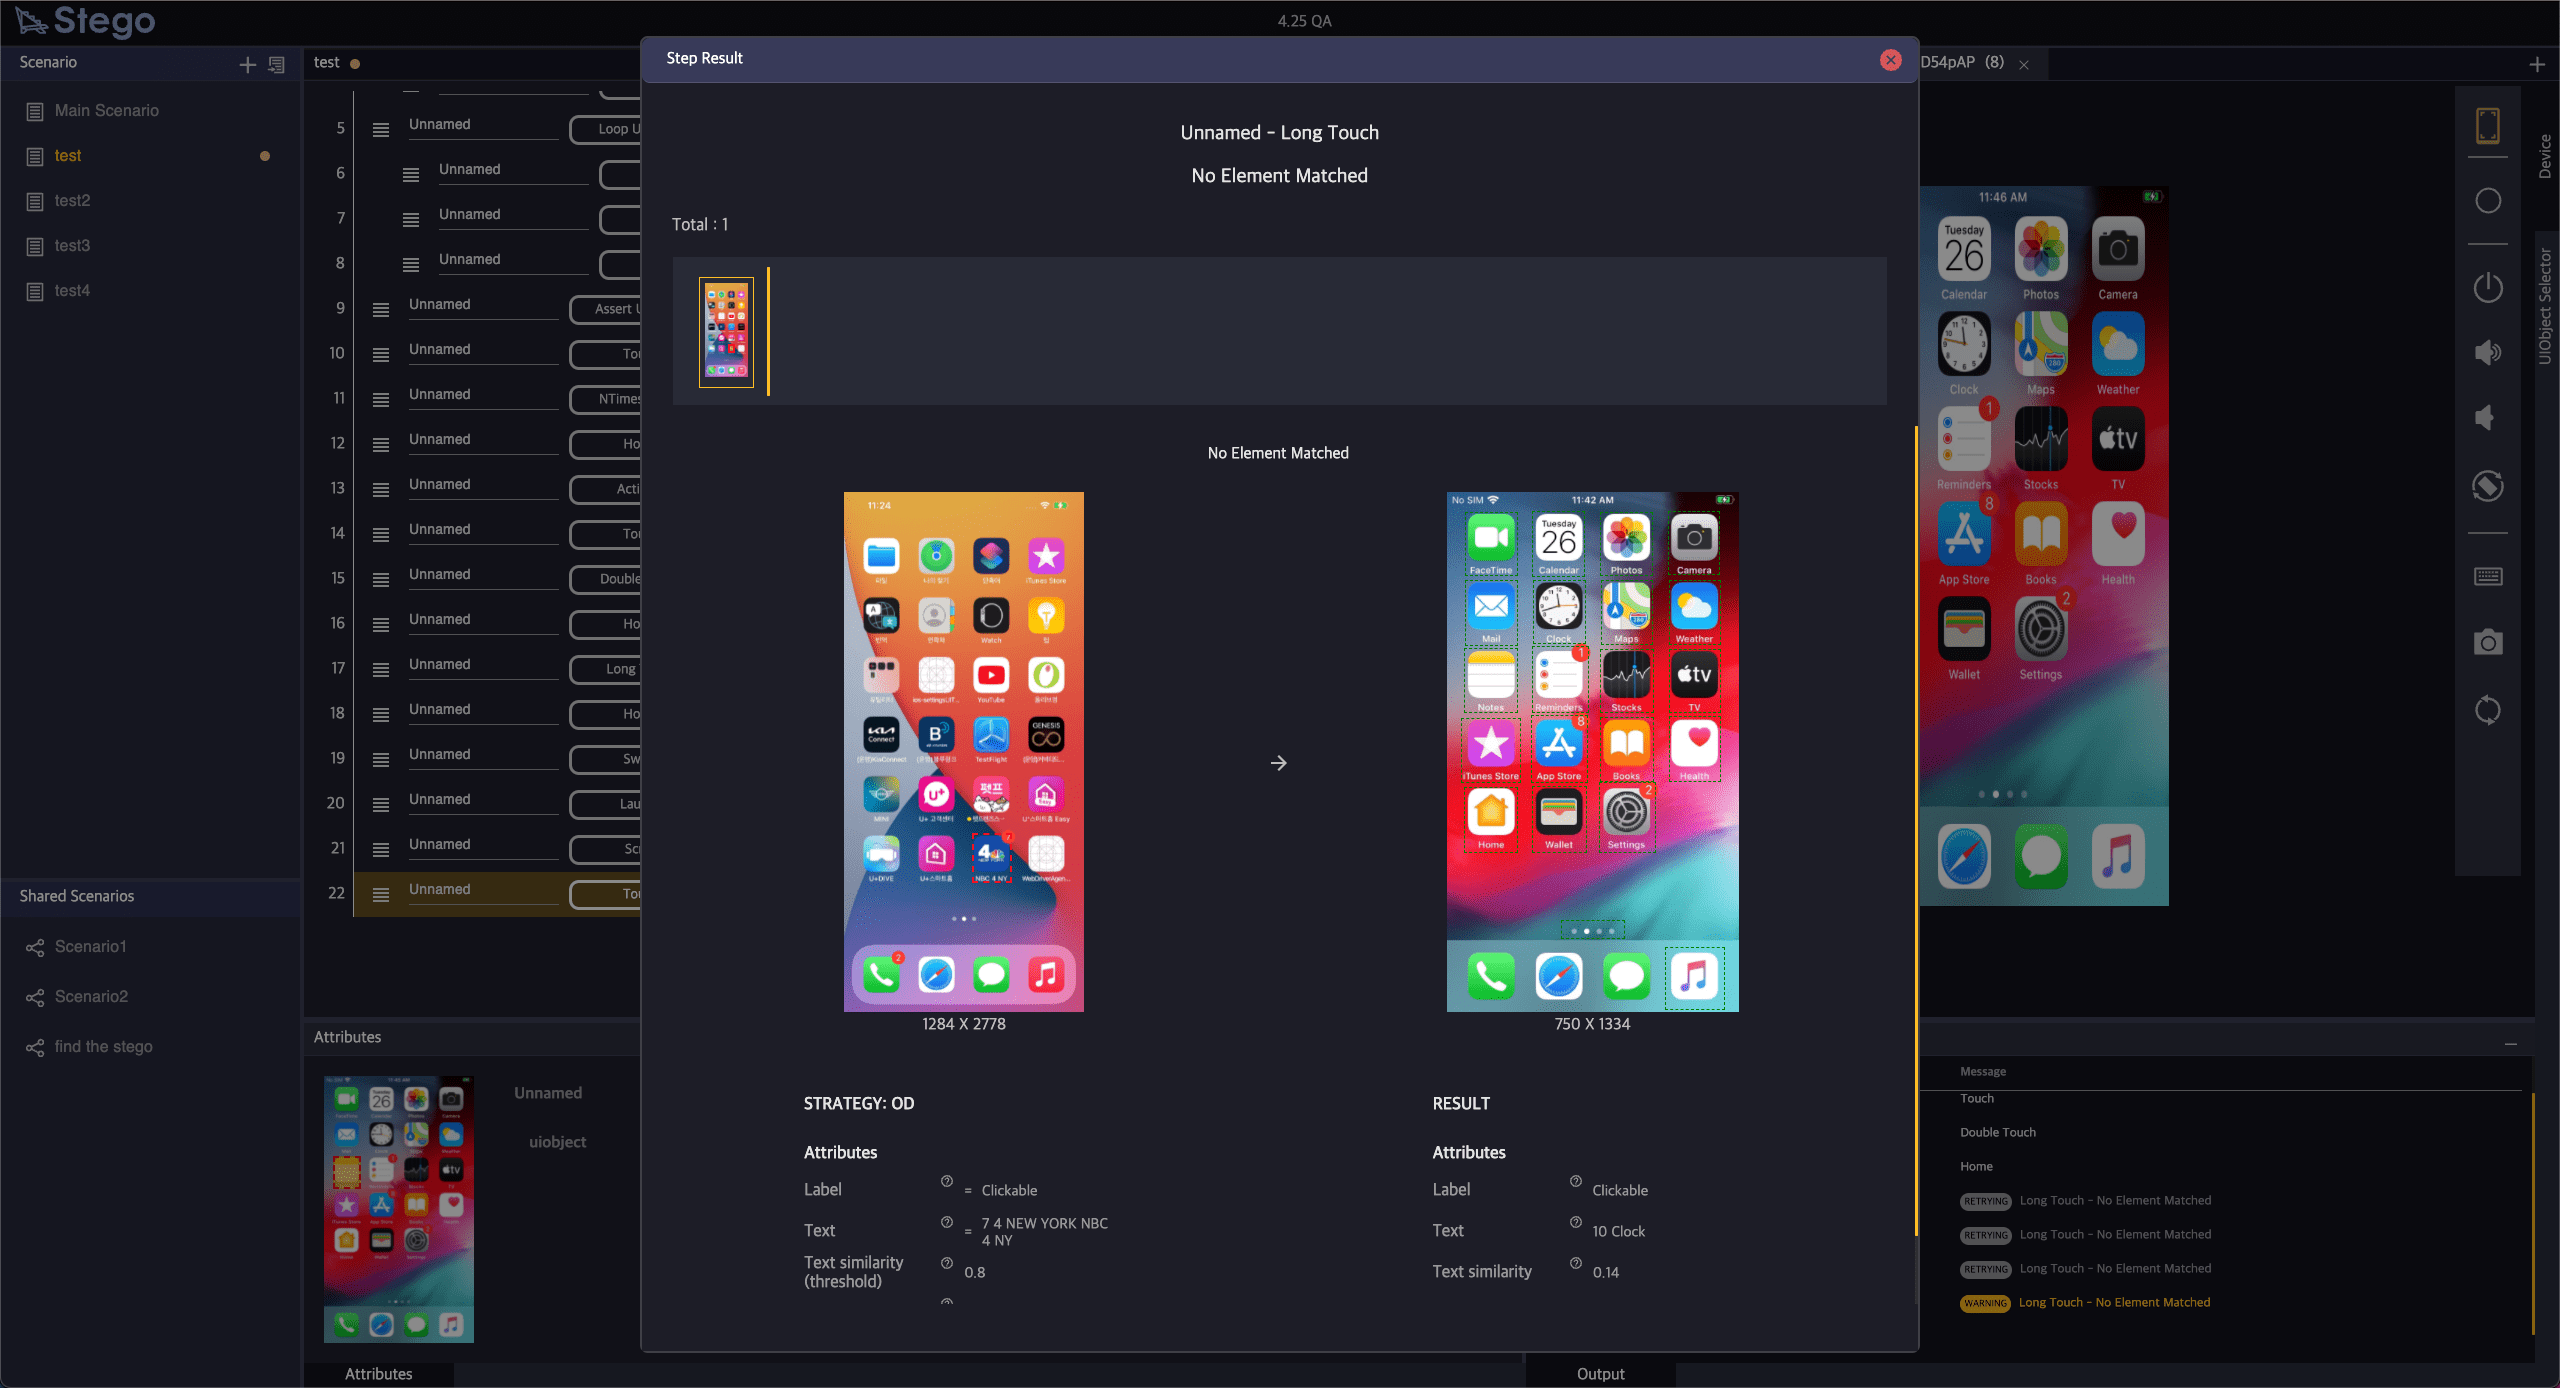Click the rotate device icon

(x=2488, y=487)
